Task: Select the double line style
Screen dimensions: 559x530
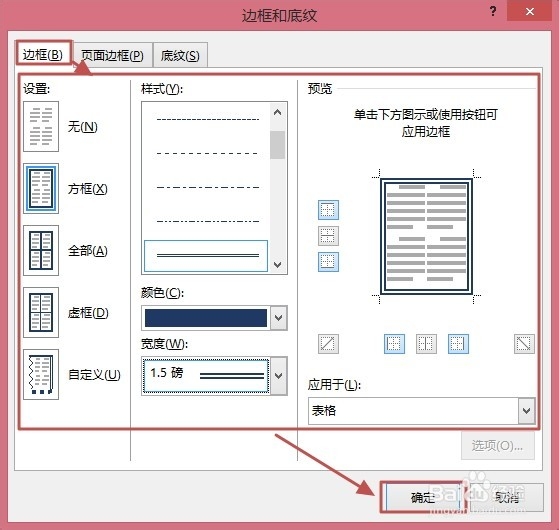Action: pyautogui.click(x=206, y=256)
